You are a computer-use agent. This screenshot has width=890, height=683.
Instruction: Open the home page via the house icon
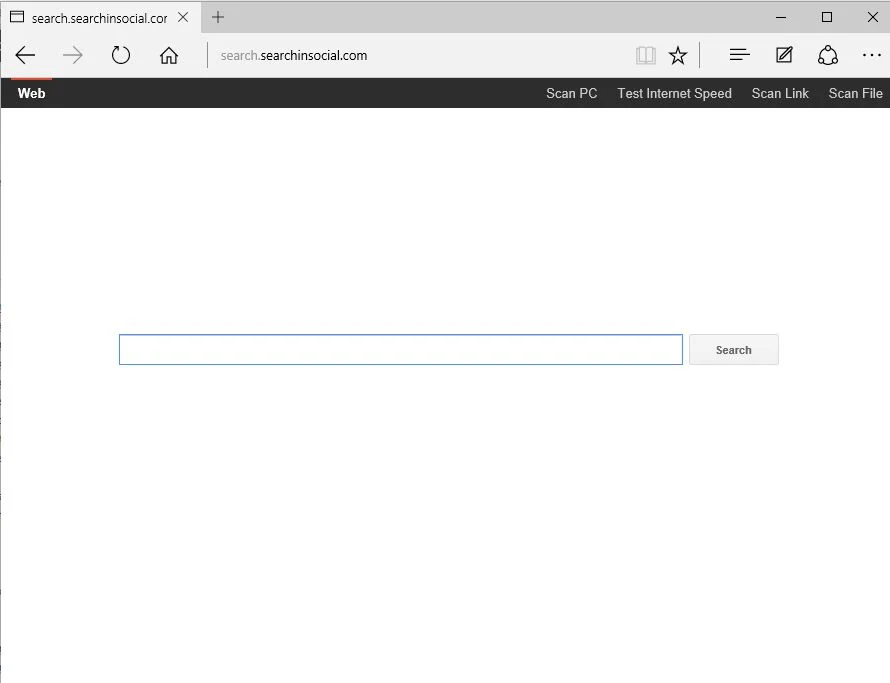point(169,56)
